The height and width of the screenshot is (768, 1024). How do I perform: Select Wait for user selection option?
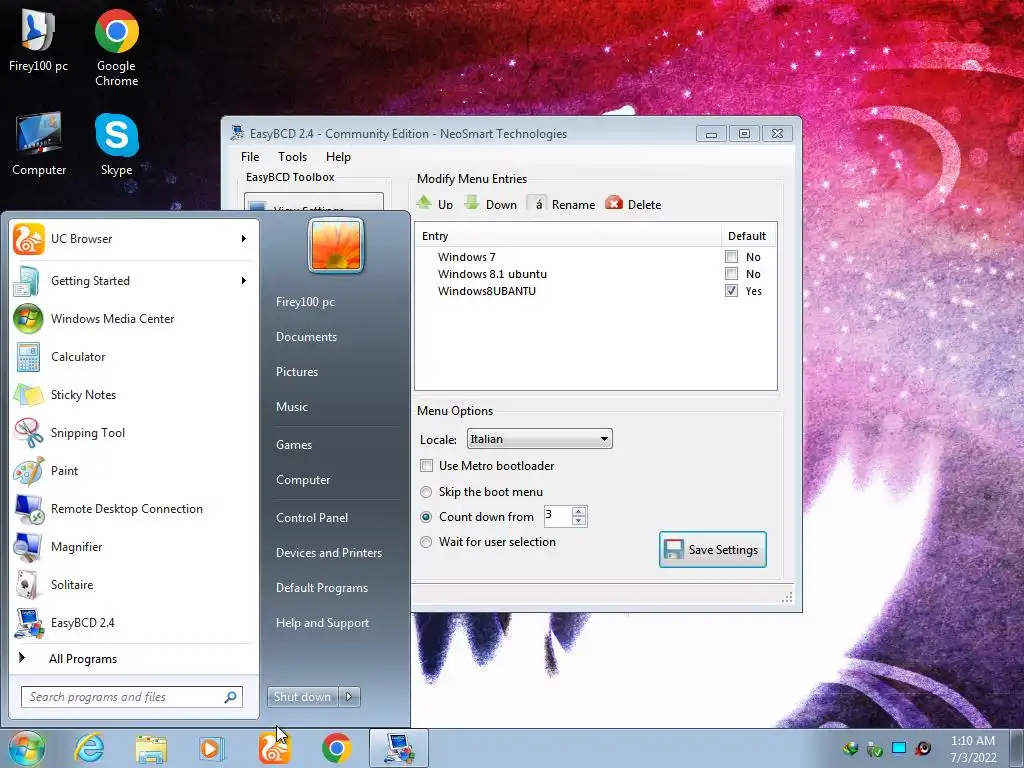tap(426, 541)
